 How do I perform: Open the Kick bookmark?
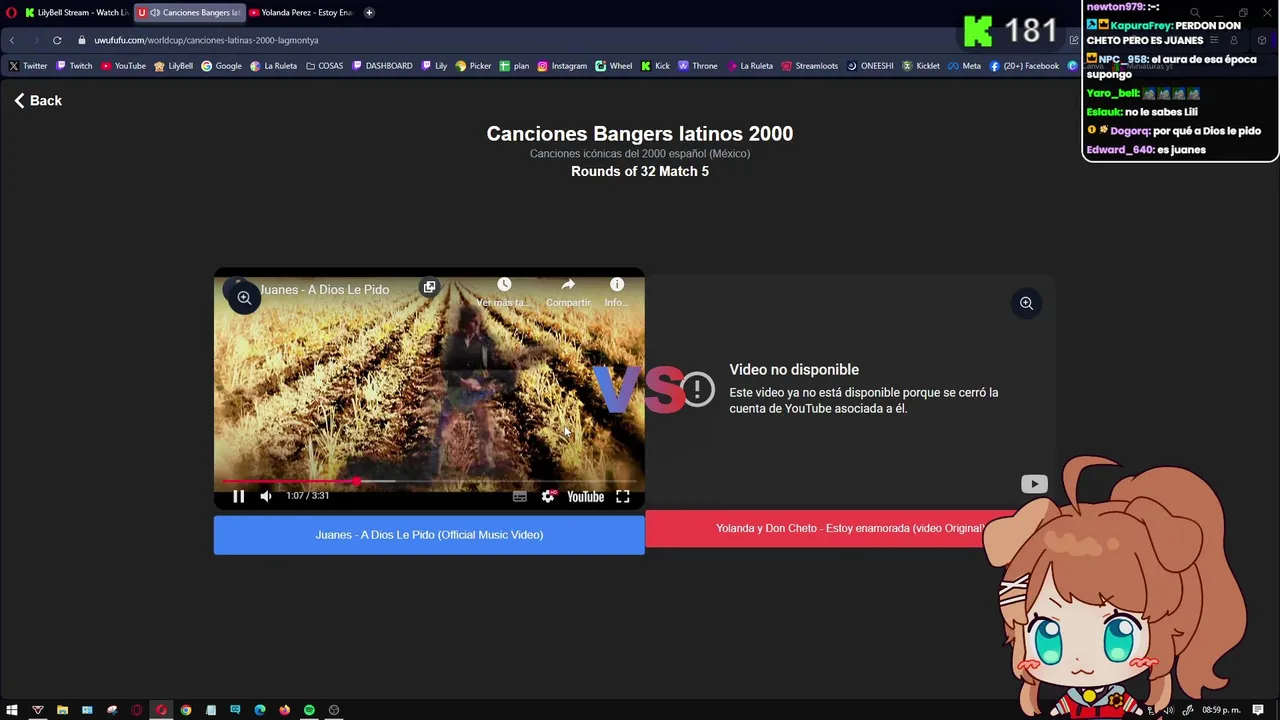[x=655, y=66]
